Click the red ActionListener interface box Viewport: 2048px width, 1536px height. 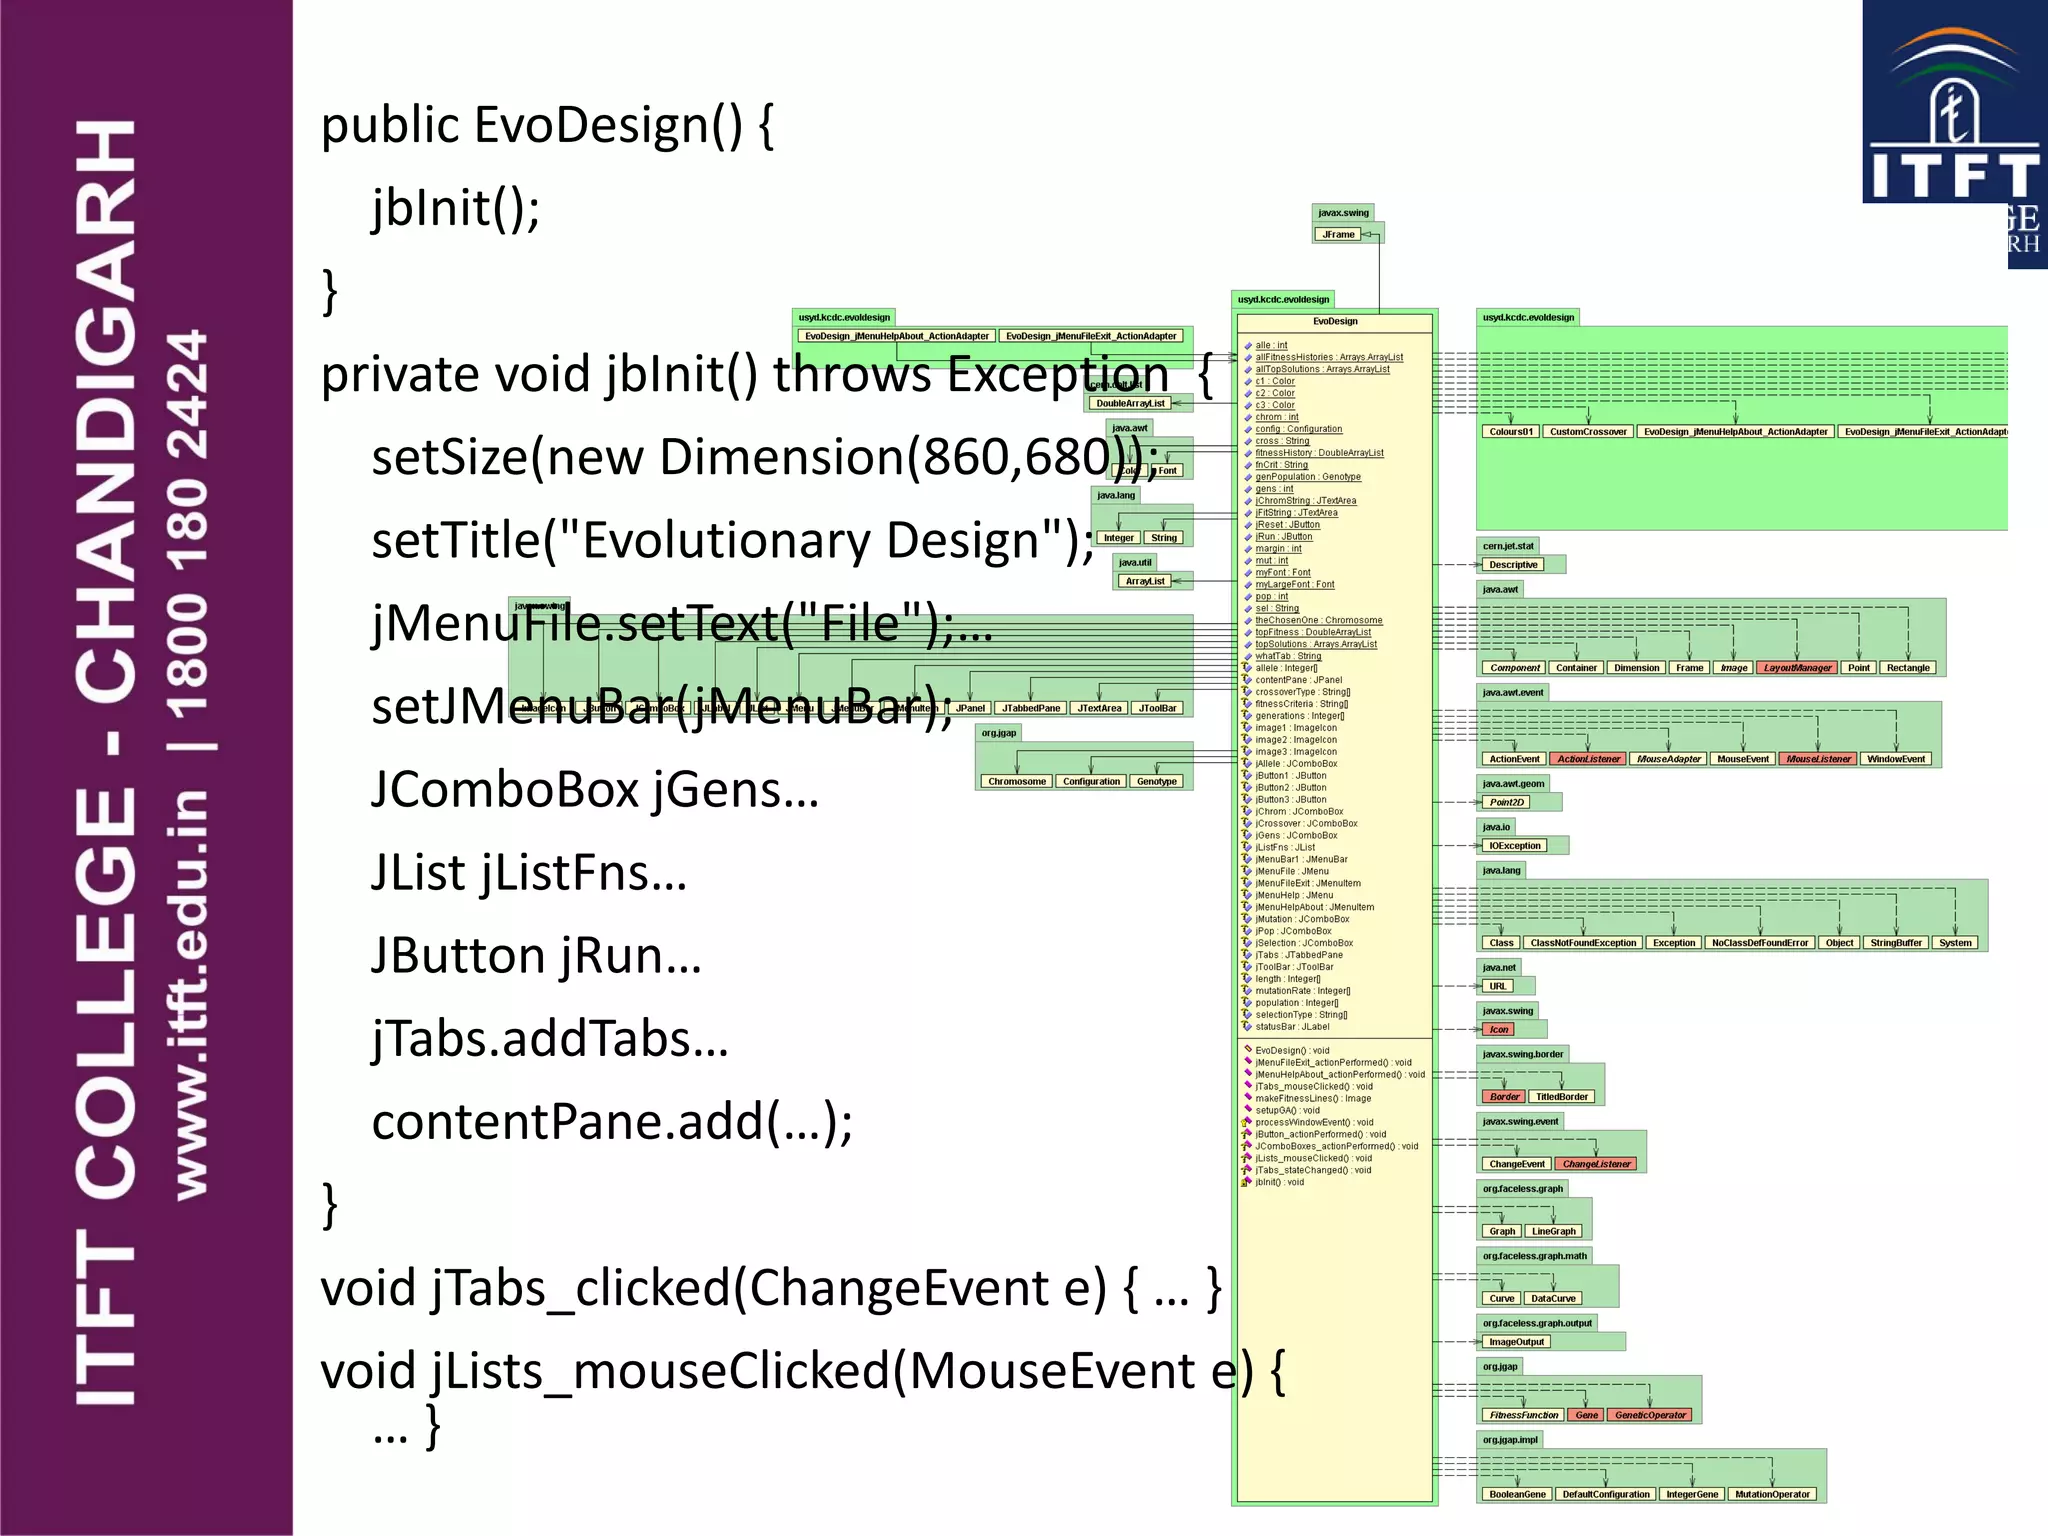pyautogui.click(x=1588, y=759)
